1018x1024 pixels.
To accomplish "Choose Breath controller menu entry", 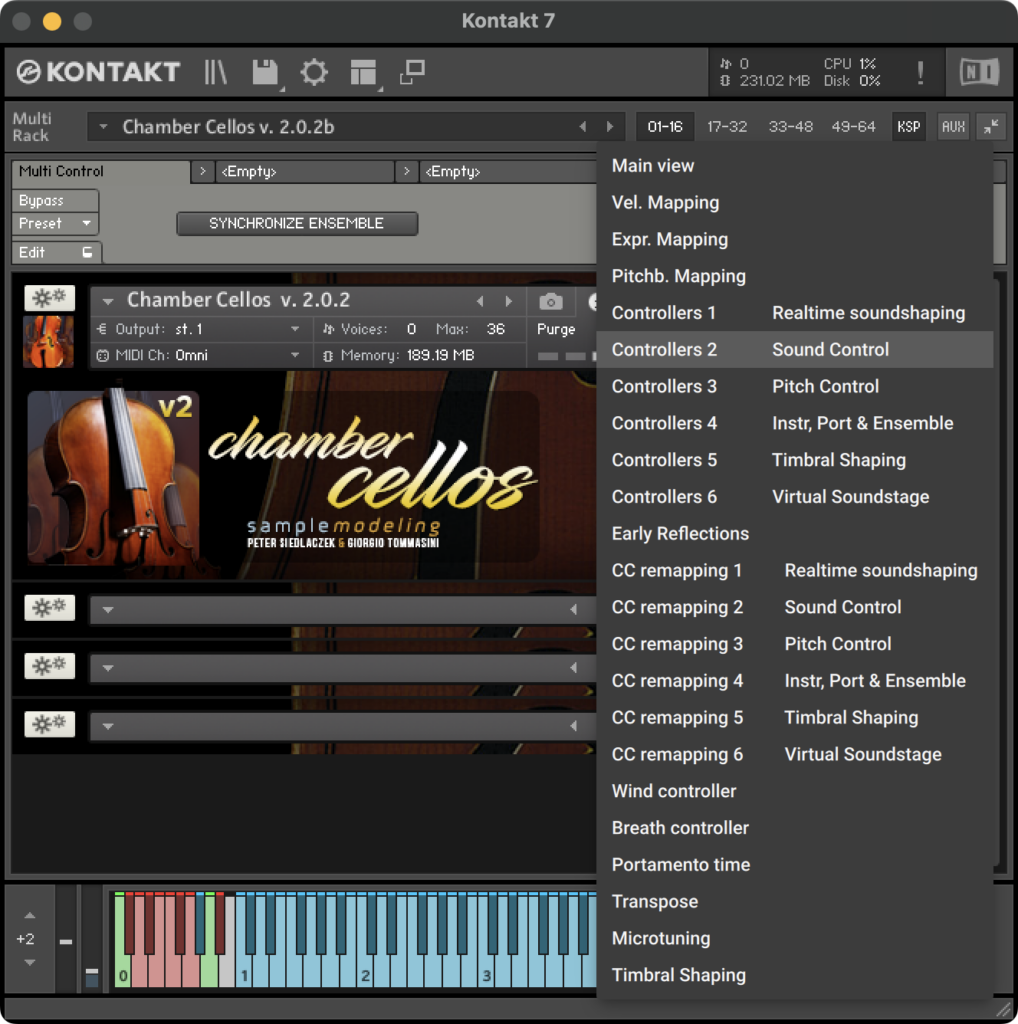I will [795, 828].
